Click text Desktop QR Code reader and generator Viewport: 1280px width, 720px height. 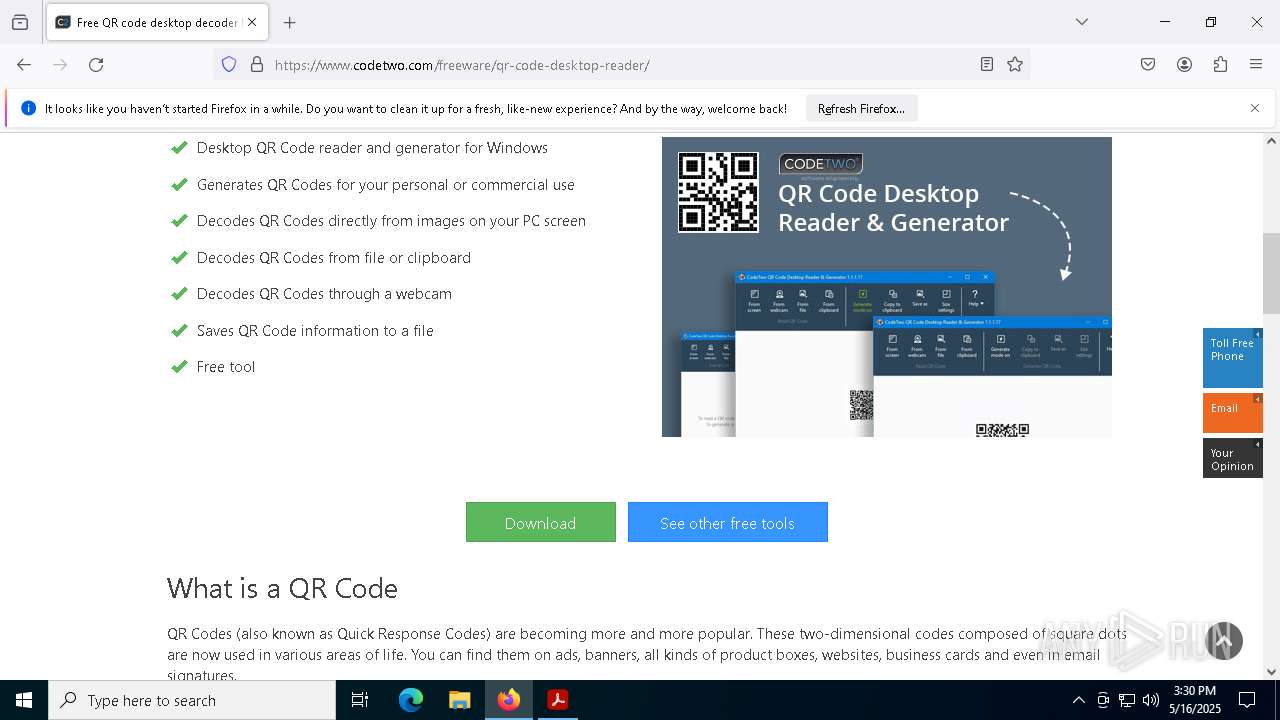(x=372, y=148)
